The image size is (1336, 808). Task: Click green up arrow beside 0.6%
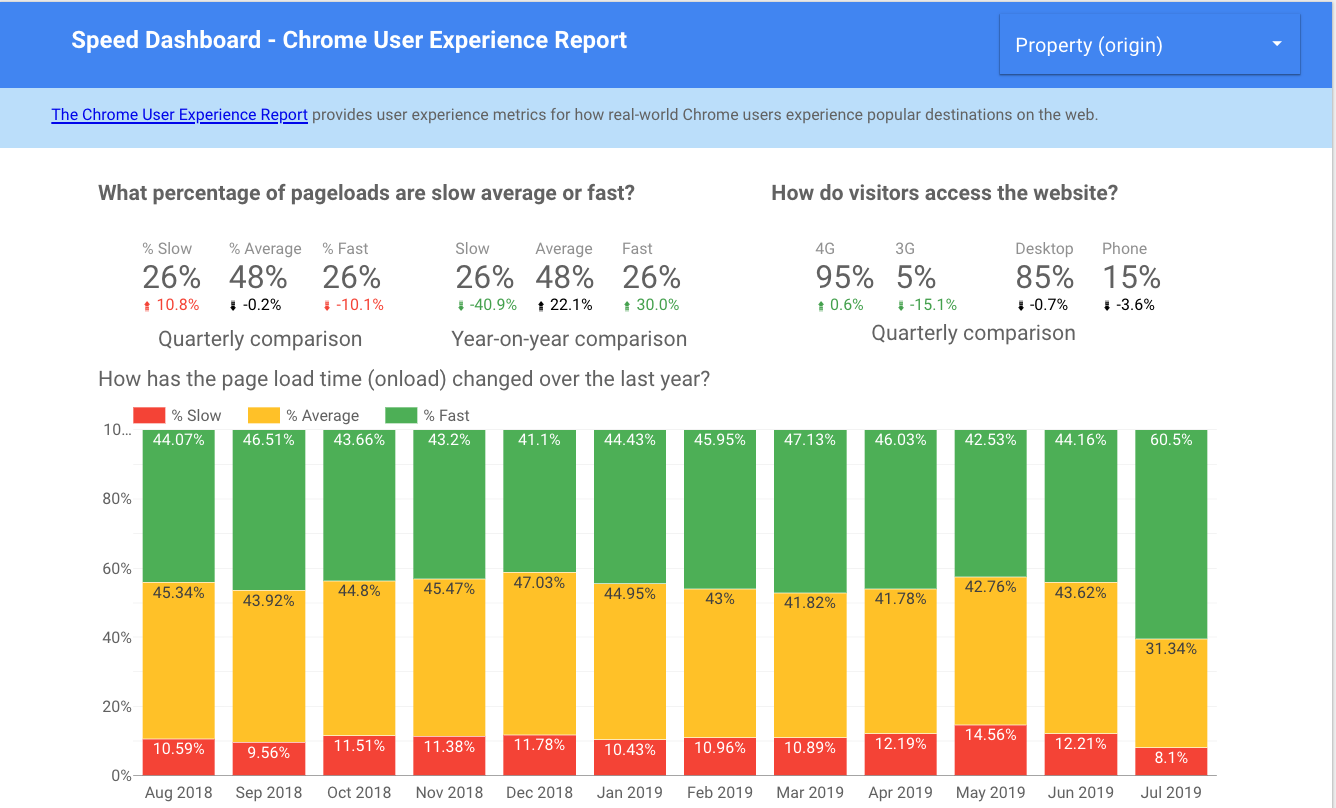tap(821, 305)
